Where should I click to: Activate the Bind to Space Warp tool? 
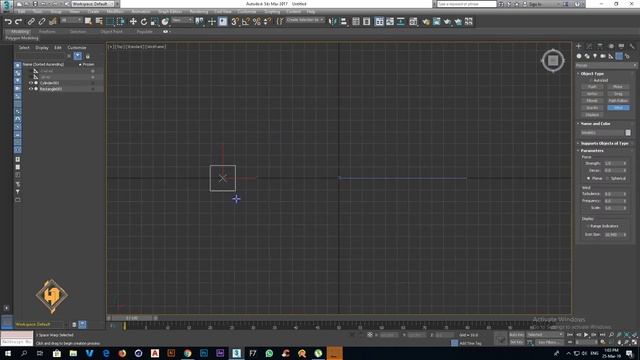point(53,22)
